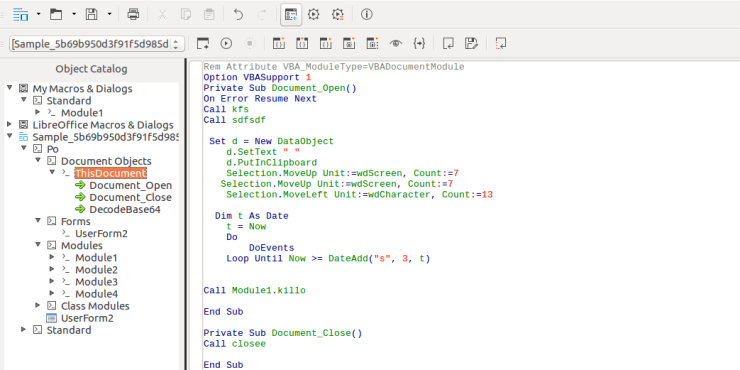The width and height of the screenshot is (740, 370).
Task: Collapse the ThisDocument node arrow
Action: click(x=52, y=172)
